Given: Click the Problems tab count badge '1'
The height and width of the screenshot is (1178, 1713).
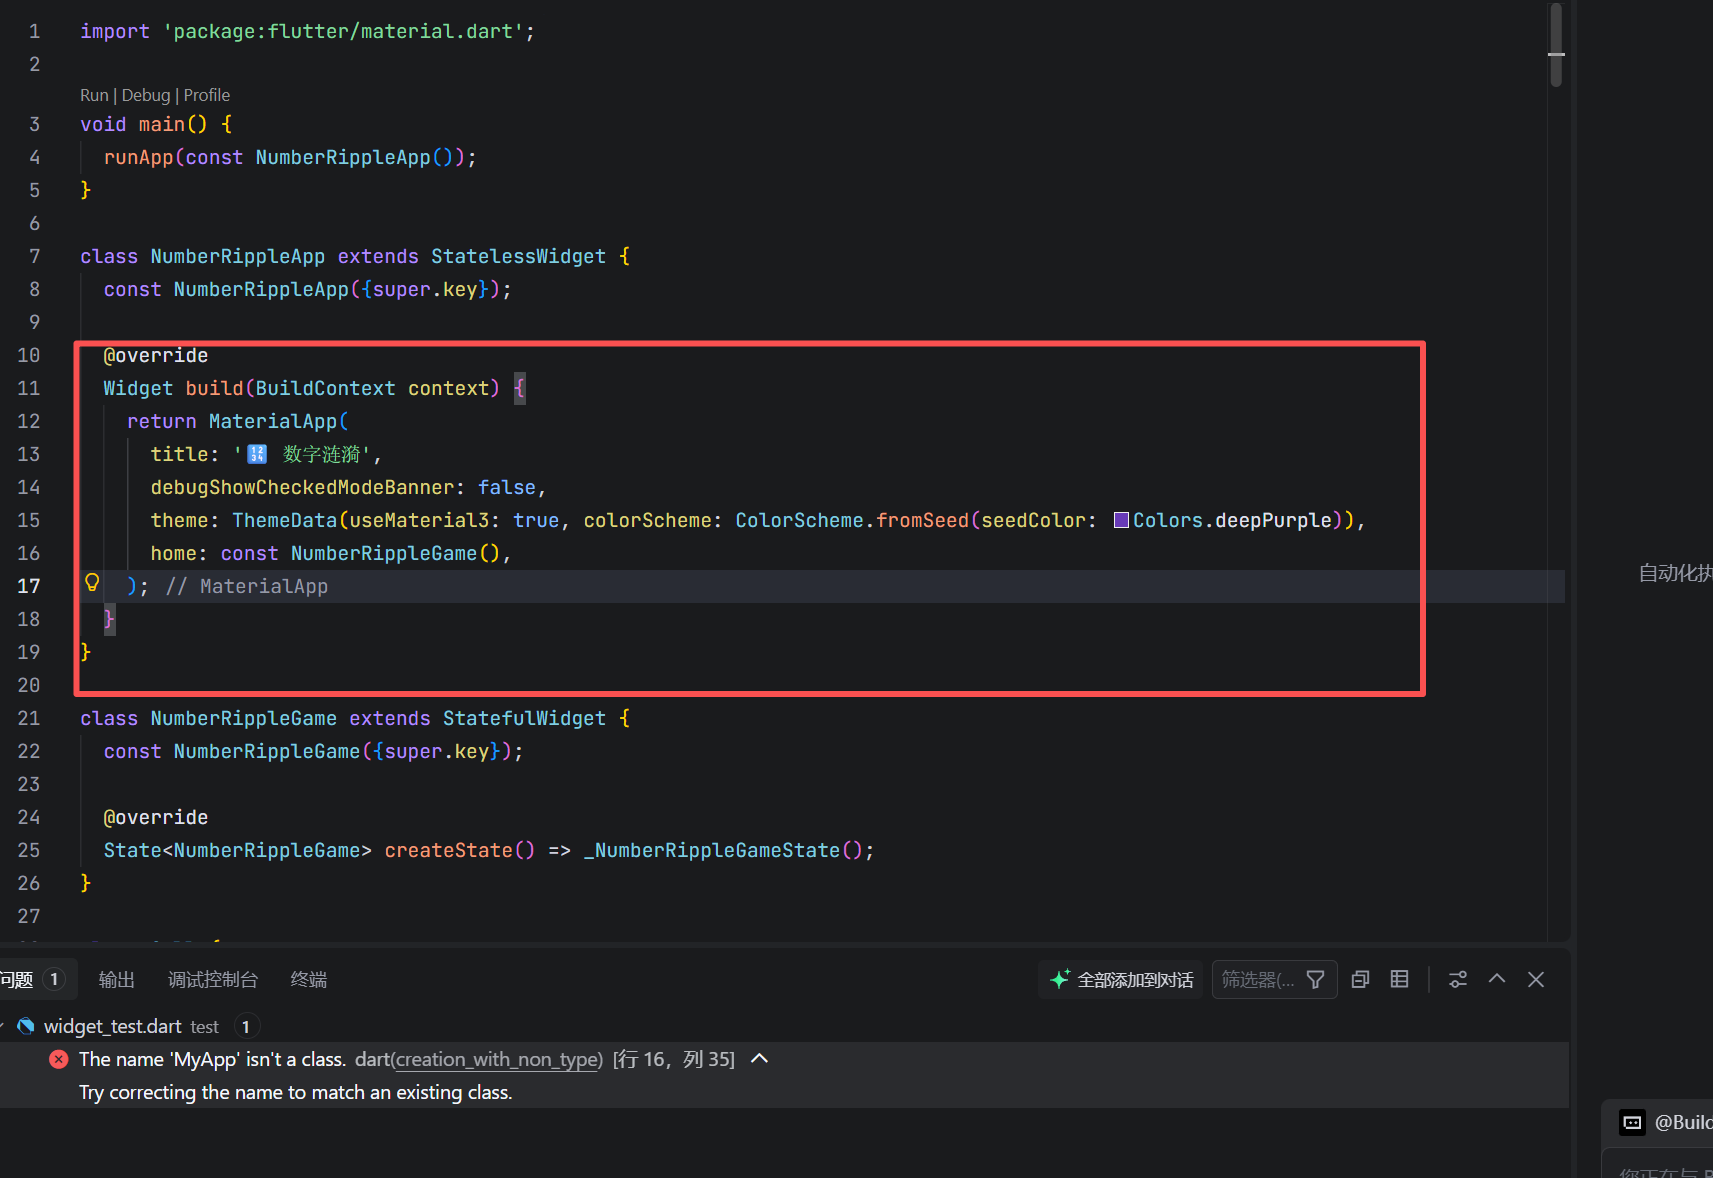Looking at the screenshot, I should [54, 980].
